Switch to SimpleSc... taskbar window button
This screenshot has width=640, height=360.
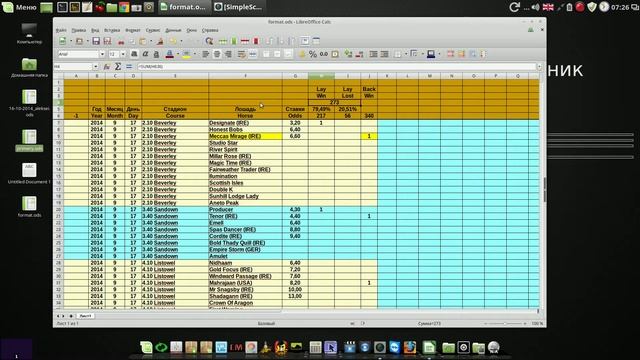tap(238, 7)
